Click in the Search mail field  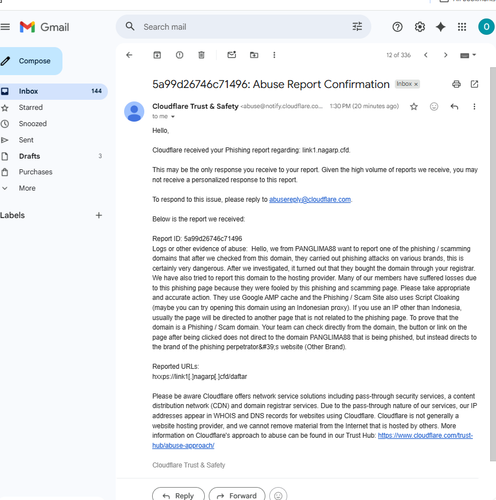point(243,27)
